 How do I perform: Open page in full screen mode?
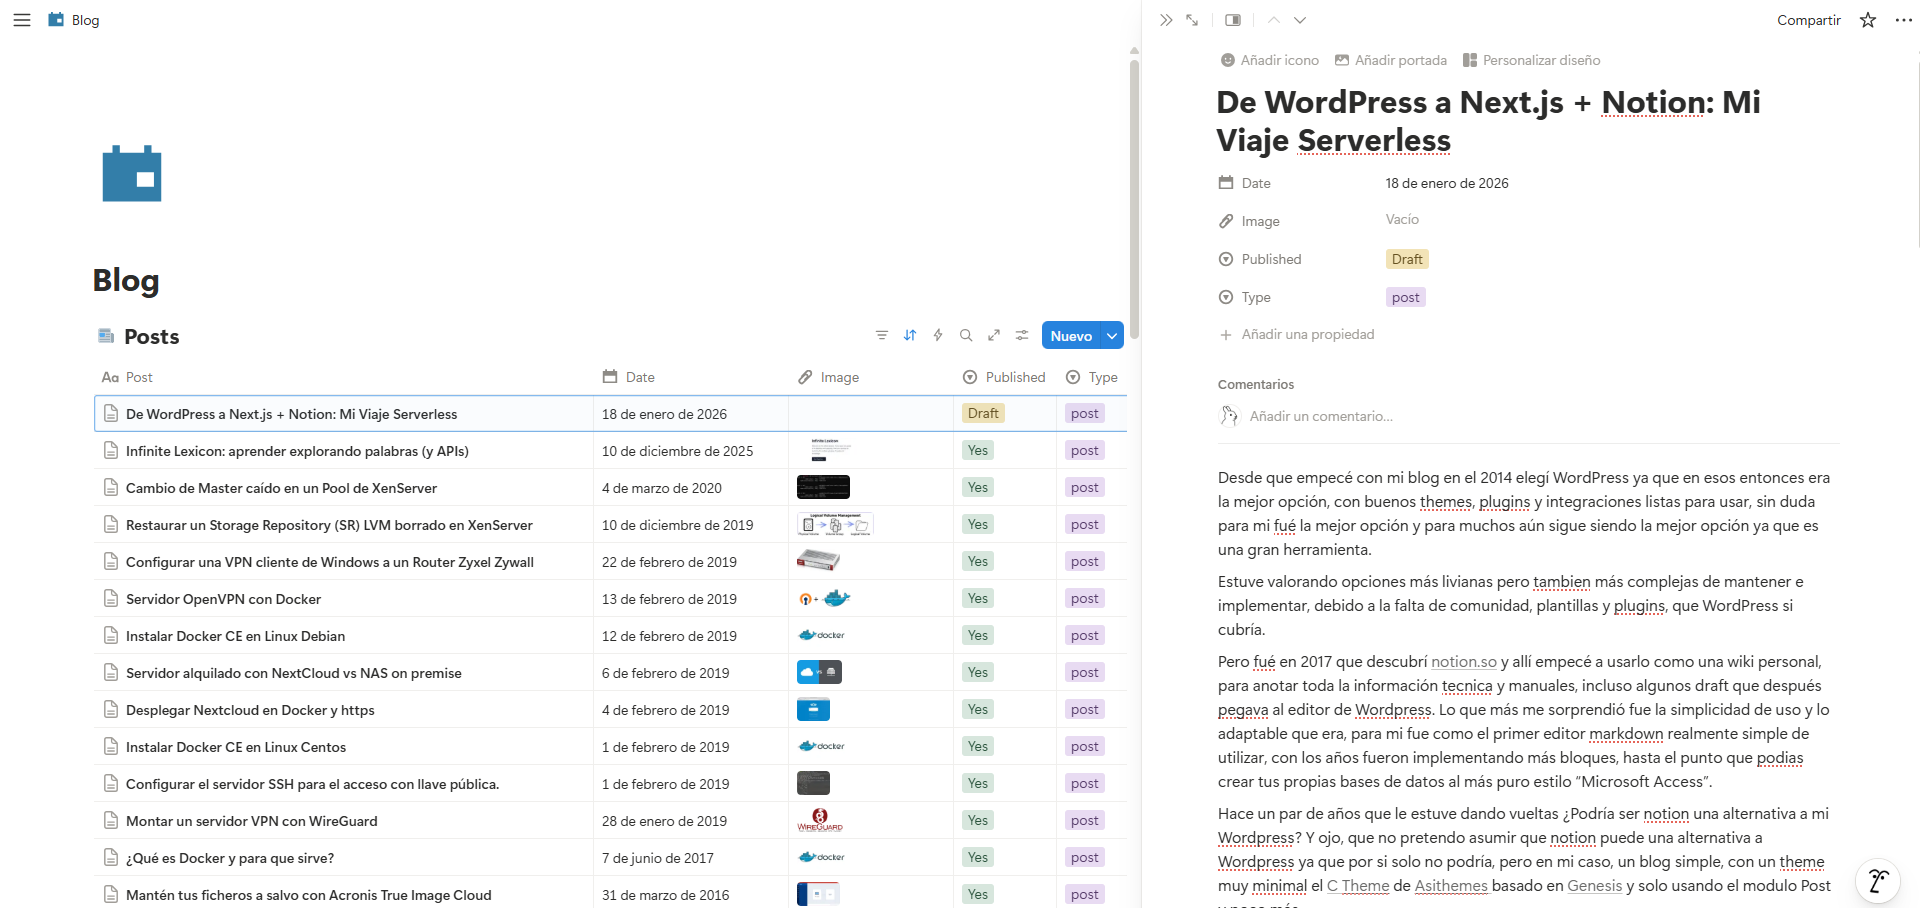1192,20
